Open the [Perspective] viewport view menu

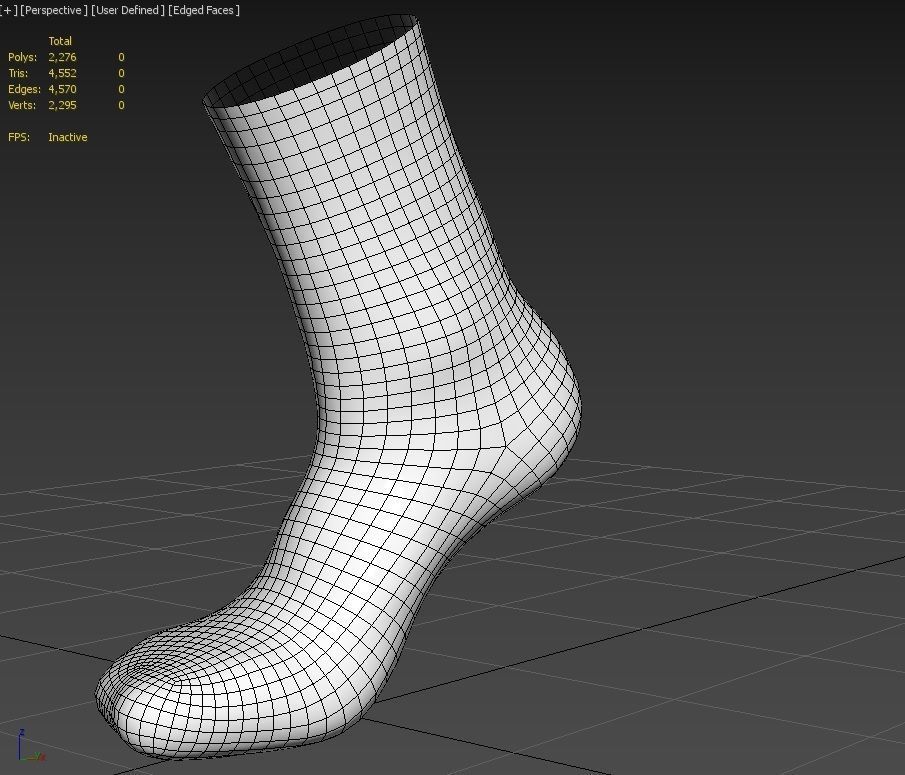coord(54,10)
